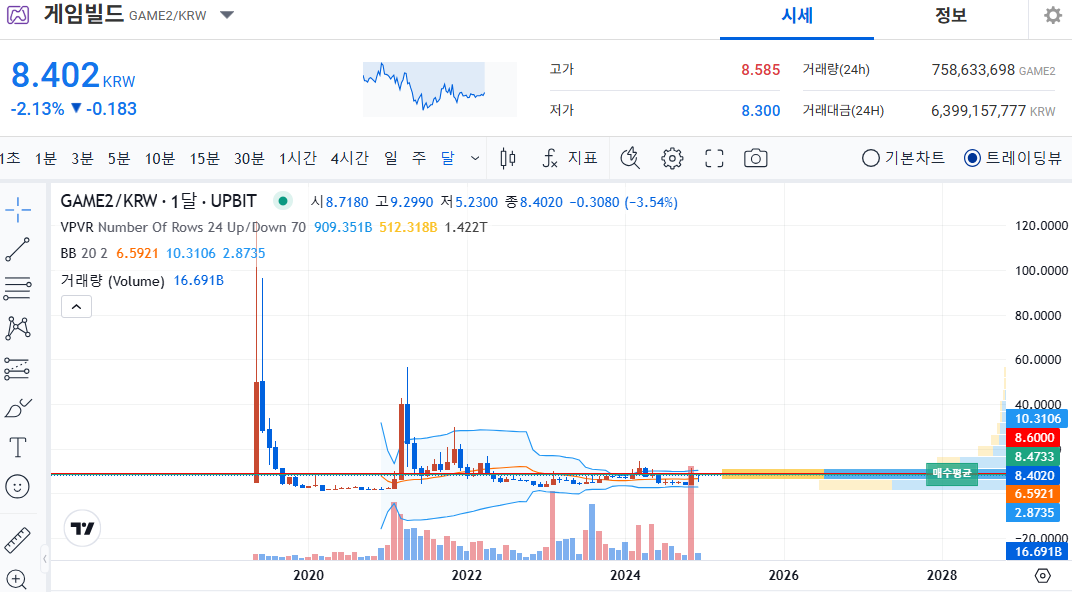Click the 8.300 low price value
This screenshot has height=592, width=1072.
tap(760, 111)
